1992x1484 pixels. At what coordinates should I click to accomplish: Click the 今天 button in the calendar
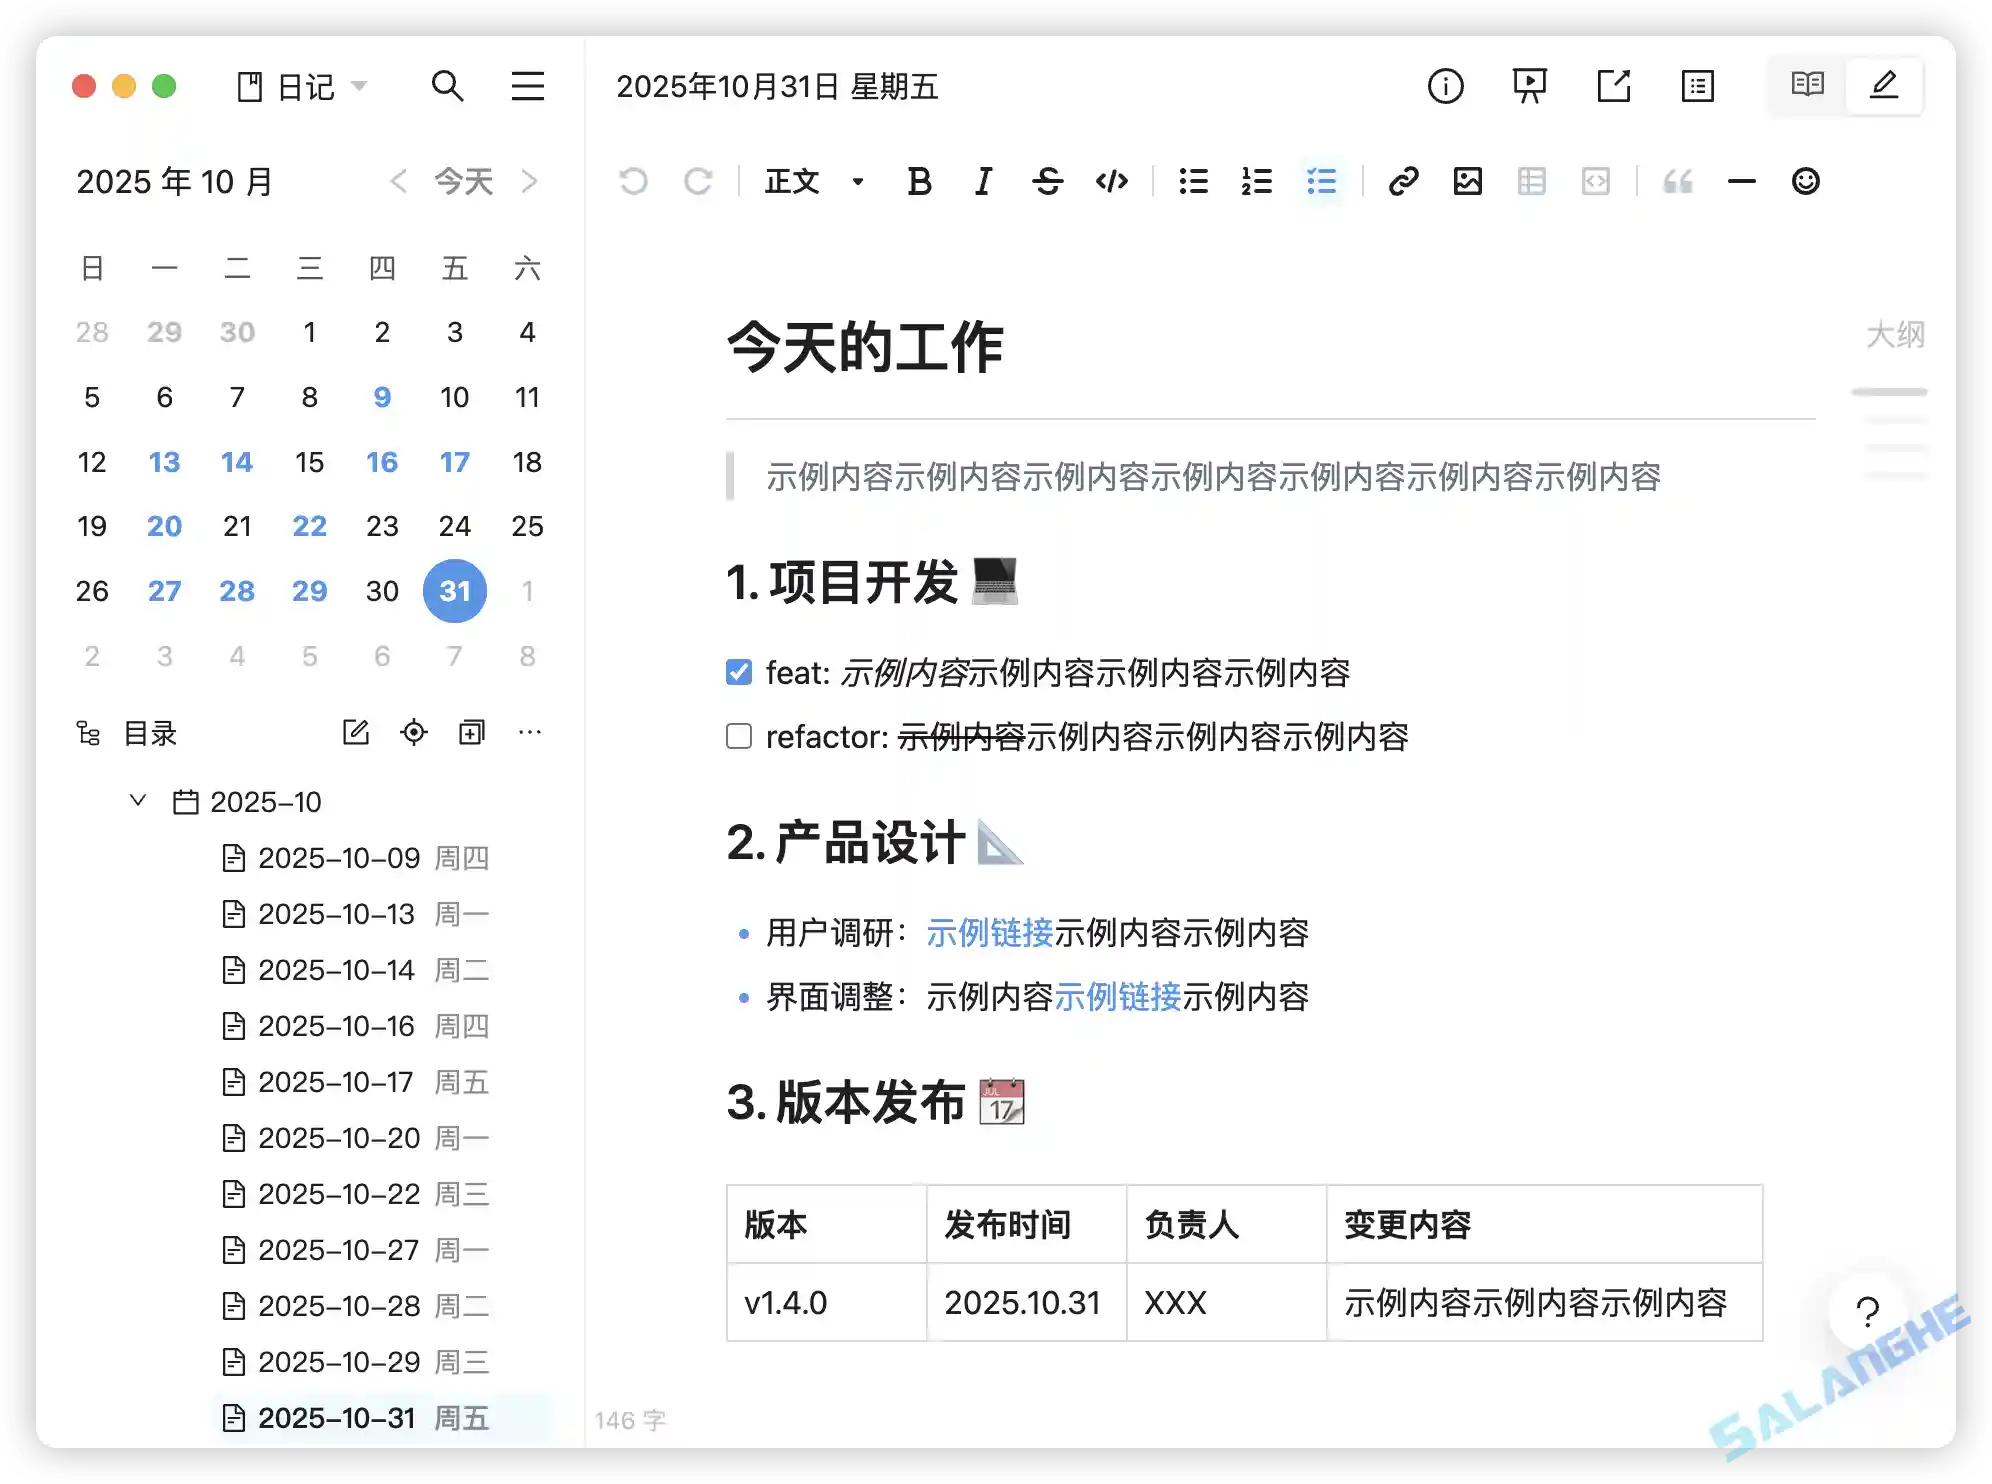coord(463,181)
